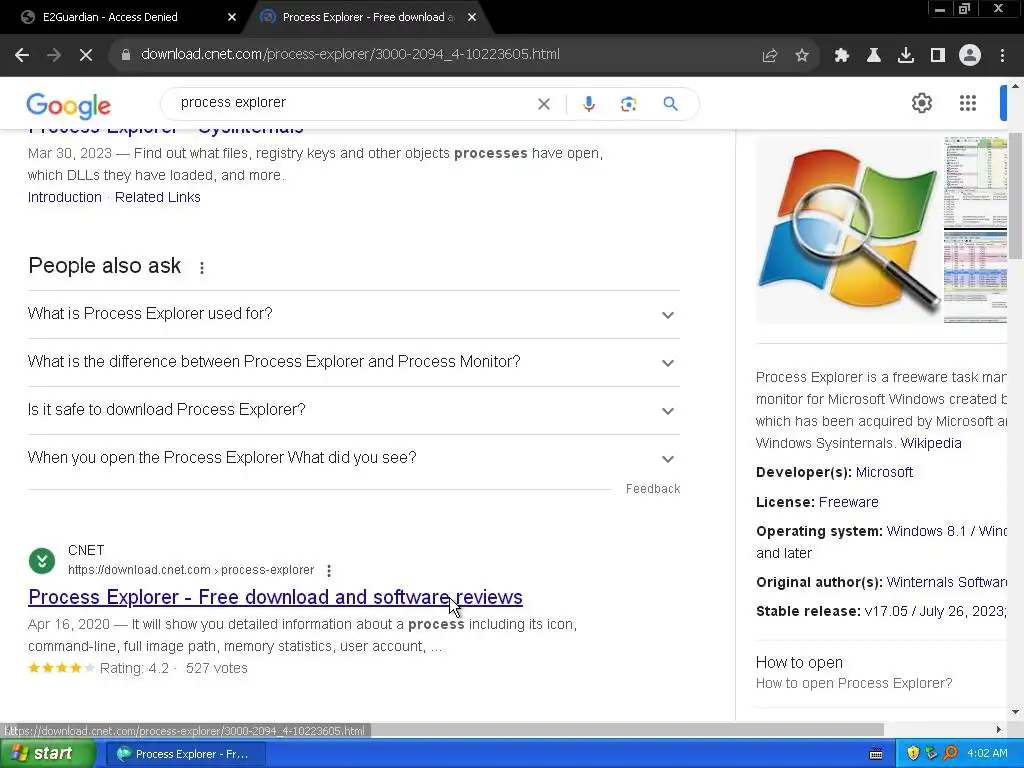This screenshot has height=768, width=1024.
Task: Click the CNET favicon icon
Action: (x=42, y=561)
